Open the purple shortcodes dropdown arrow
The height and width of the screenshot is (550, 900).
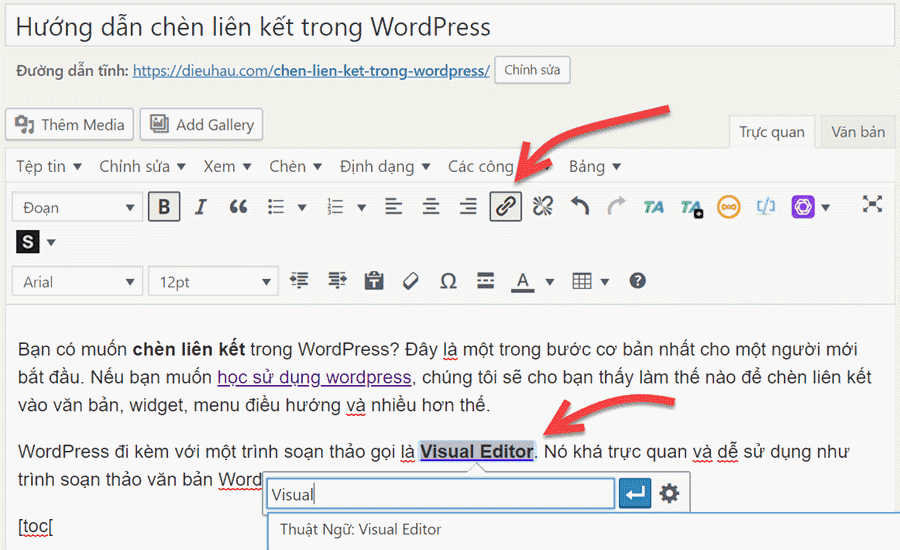pos(825,207)
